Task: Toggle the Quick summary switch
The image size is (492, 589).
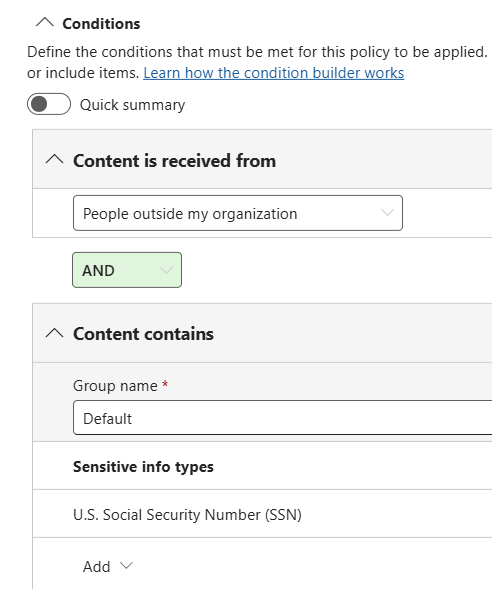Action: (x=49, y=104)
